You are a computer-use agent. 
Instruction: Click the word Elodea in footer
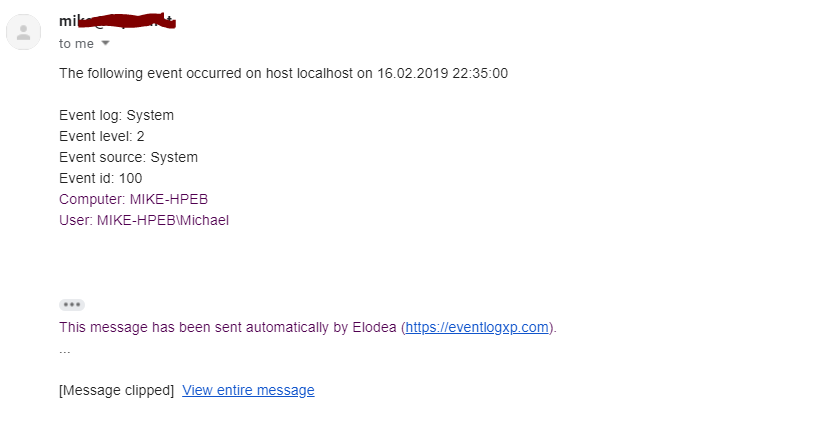[374, 327]
